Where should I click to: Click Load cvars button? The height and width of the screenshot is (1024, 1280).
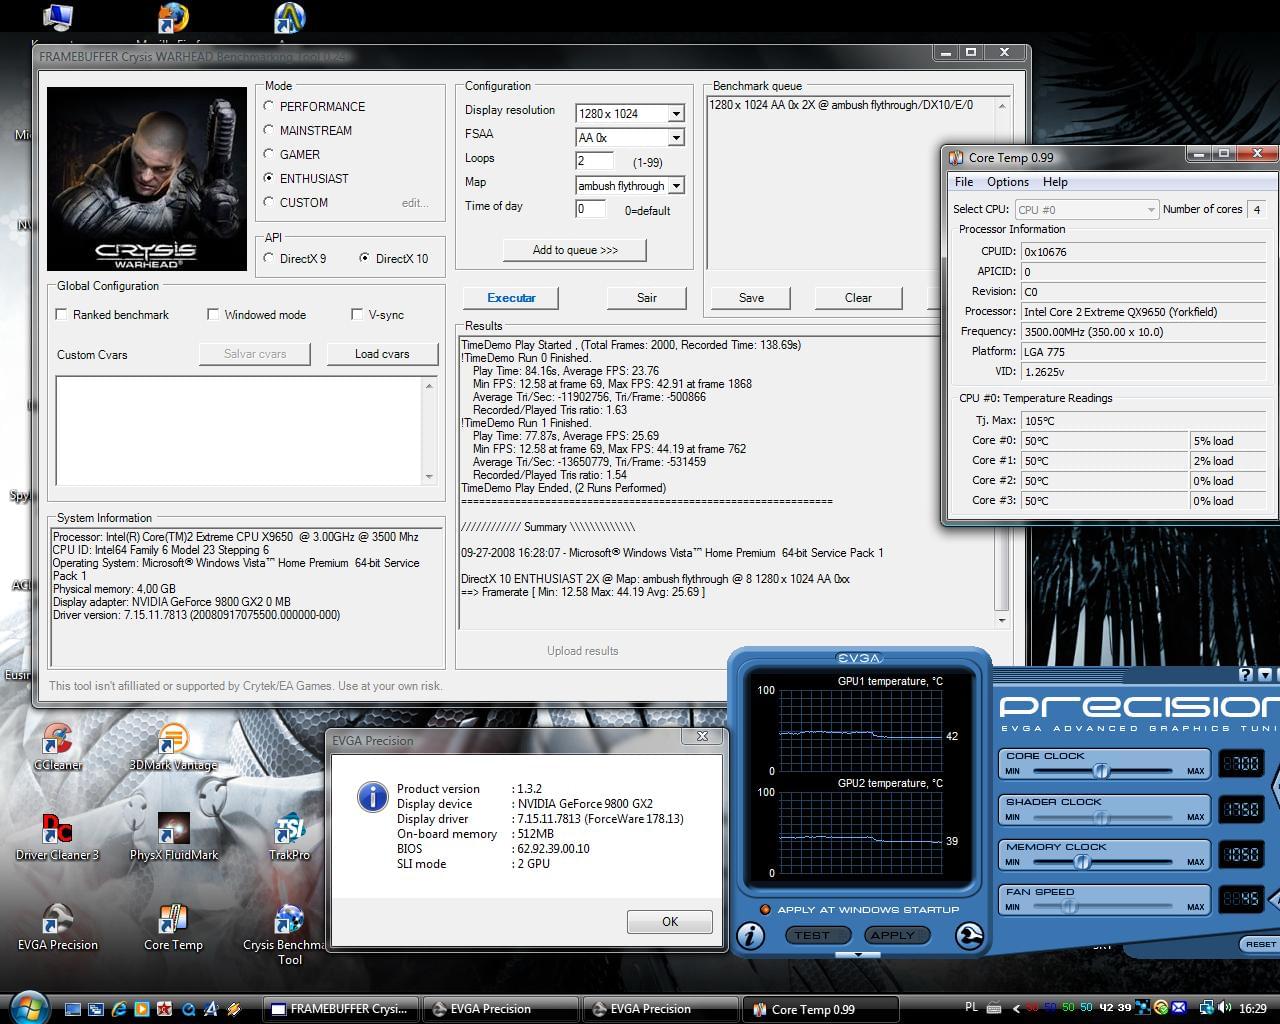tap(382, 354)
